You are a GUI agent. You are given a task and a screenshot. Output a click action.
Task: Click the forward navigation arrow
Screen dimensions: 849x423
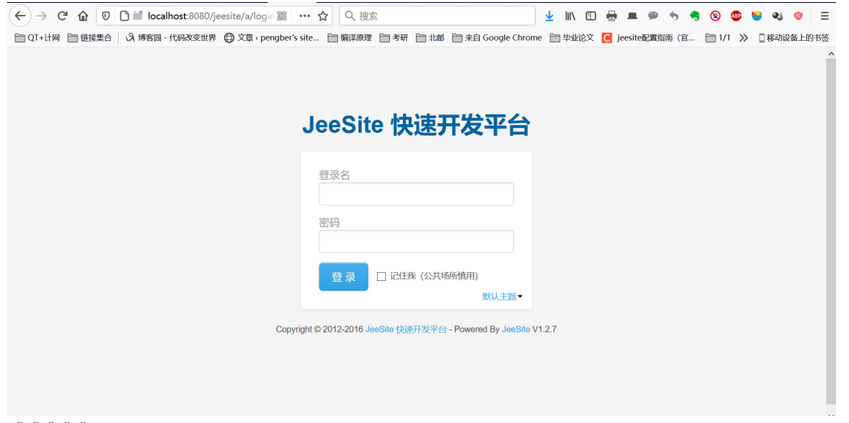click(x=42, y=16)
